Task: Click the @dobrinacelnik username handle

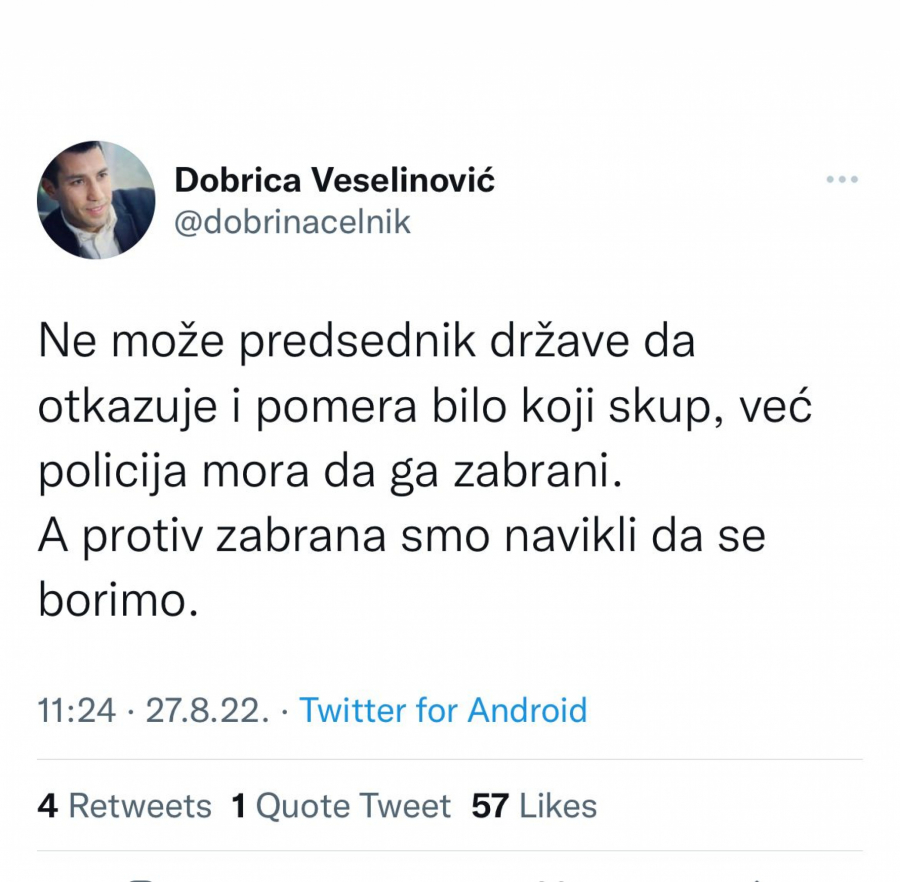Action: [x=296, y=222]
